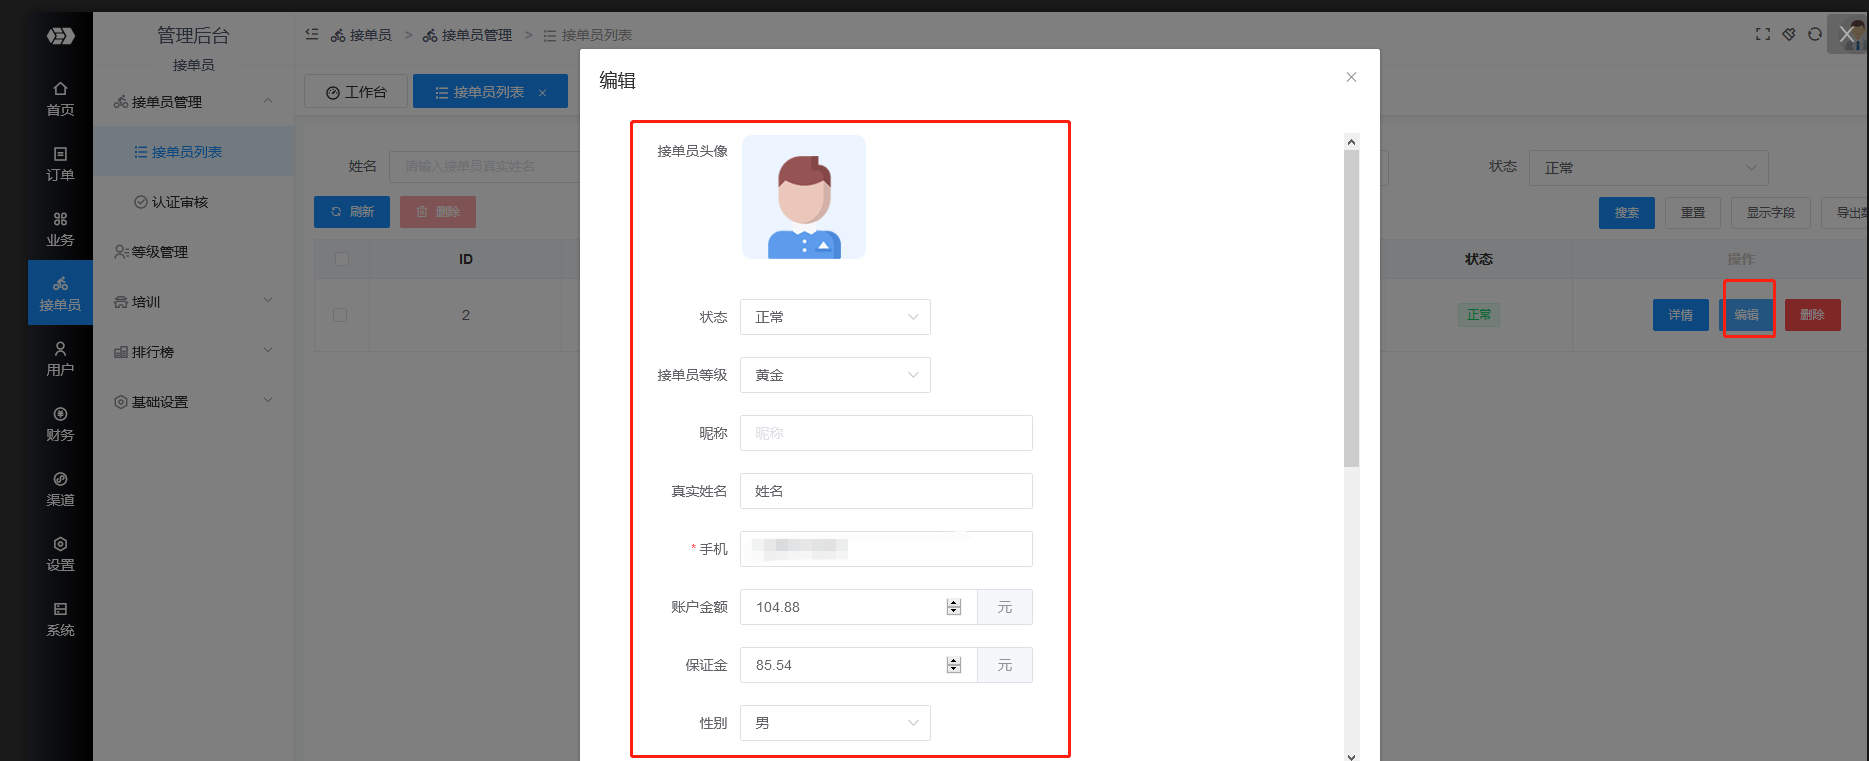Click the 账户金额 stepper arrows

[954, 607]
